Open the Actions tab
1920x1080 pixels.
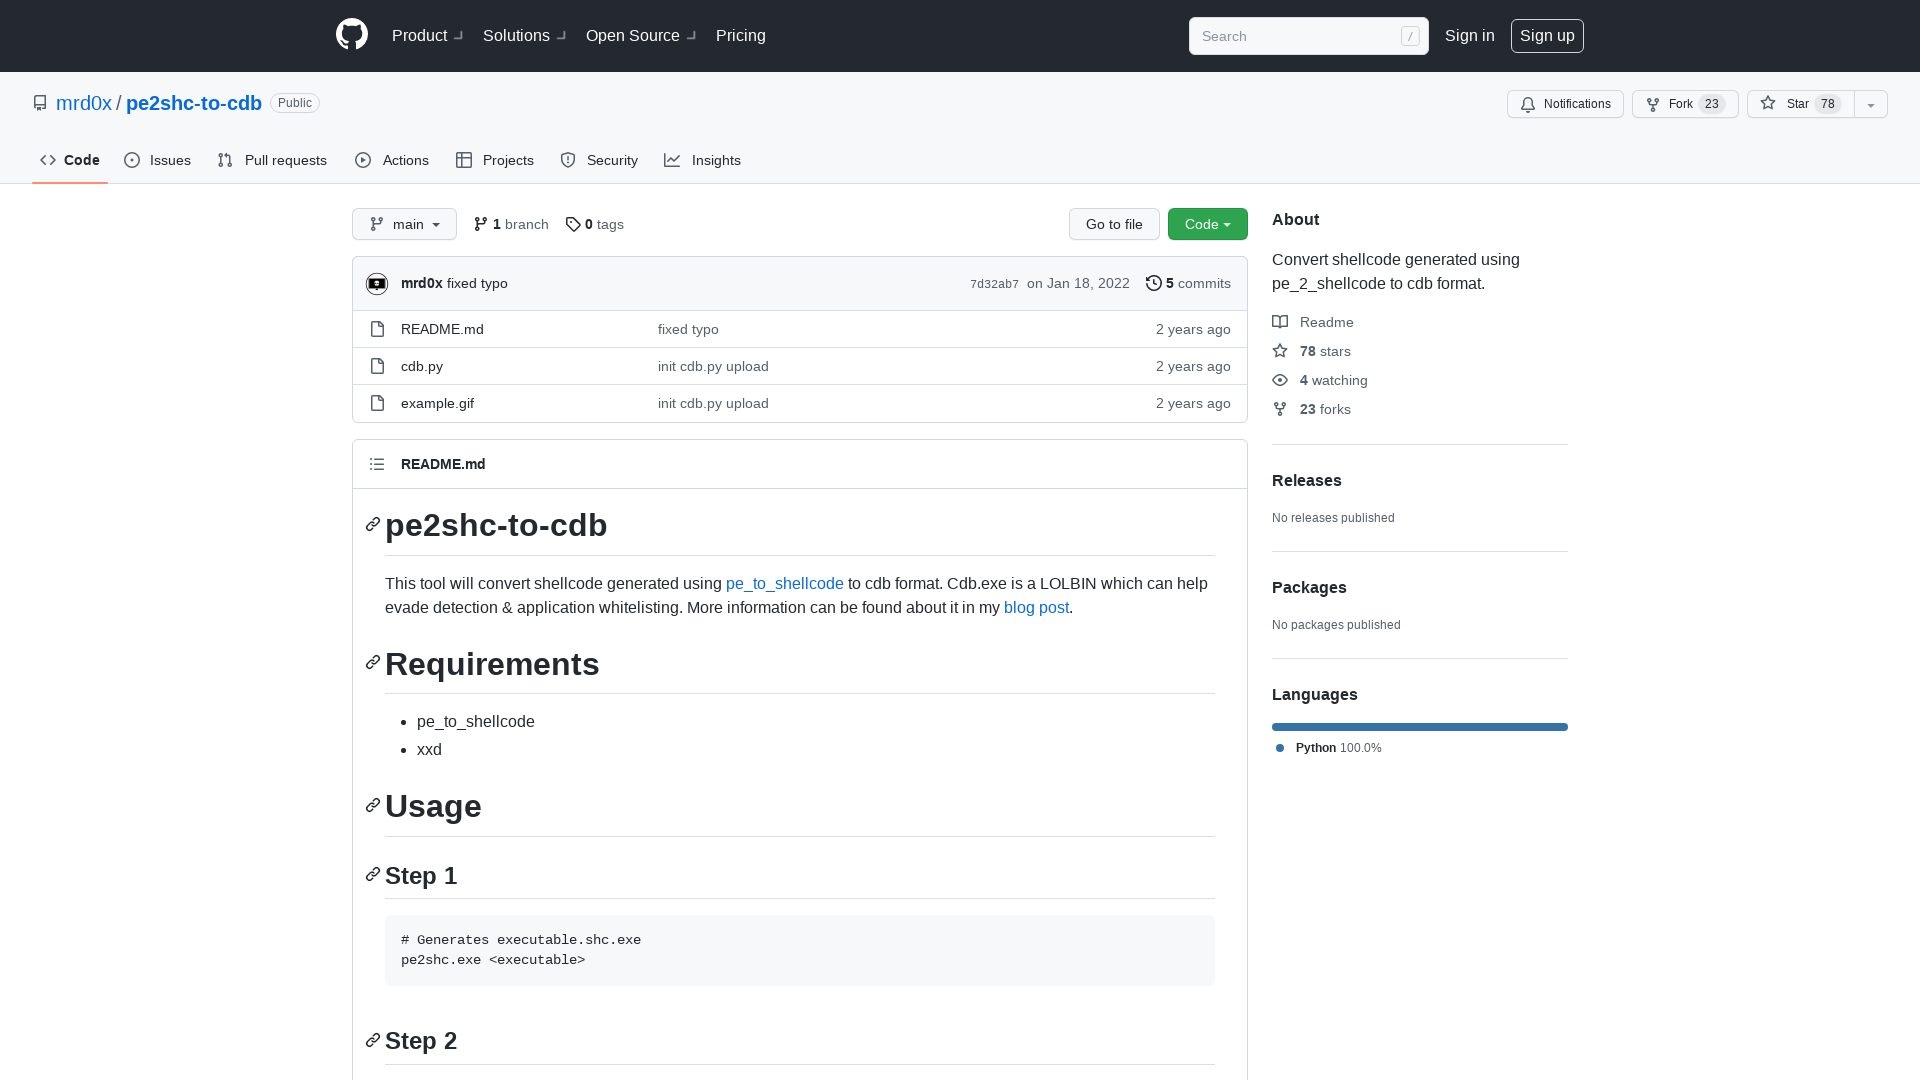click(392, 160)
